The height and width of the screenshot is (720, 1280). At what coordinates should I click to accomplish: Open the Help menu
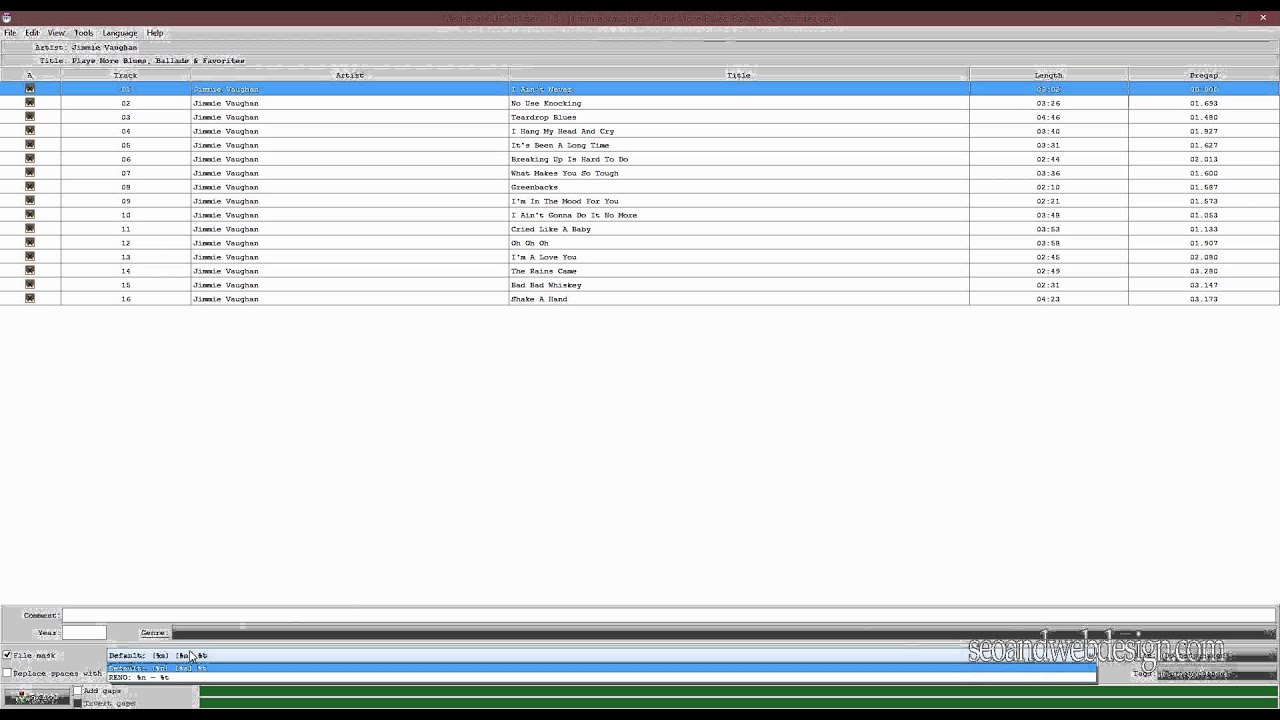point(155,33)
